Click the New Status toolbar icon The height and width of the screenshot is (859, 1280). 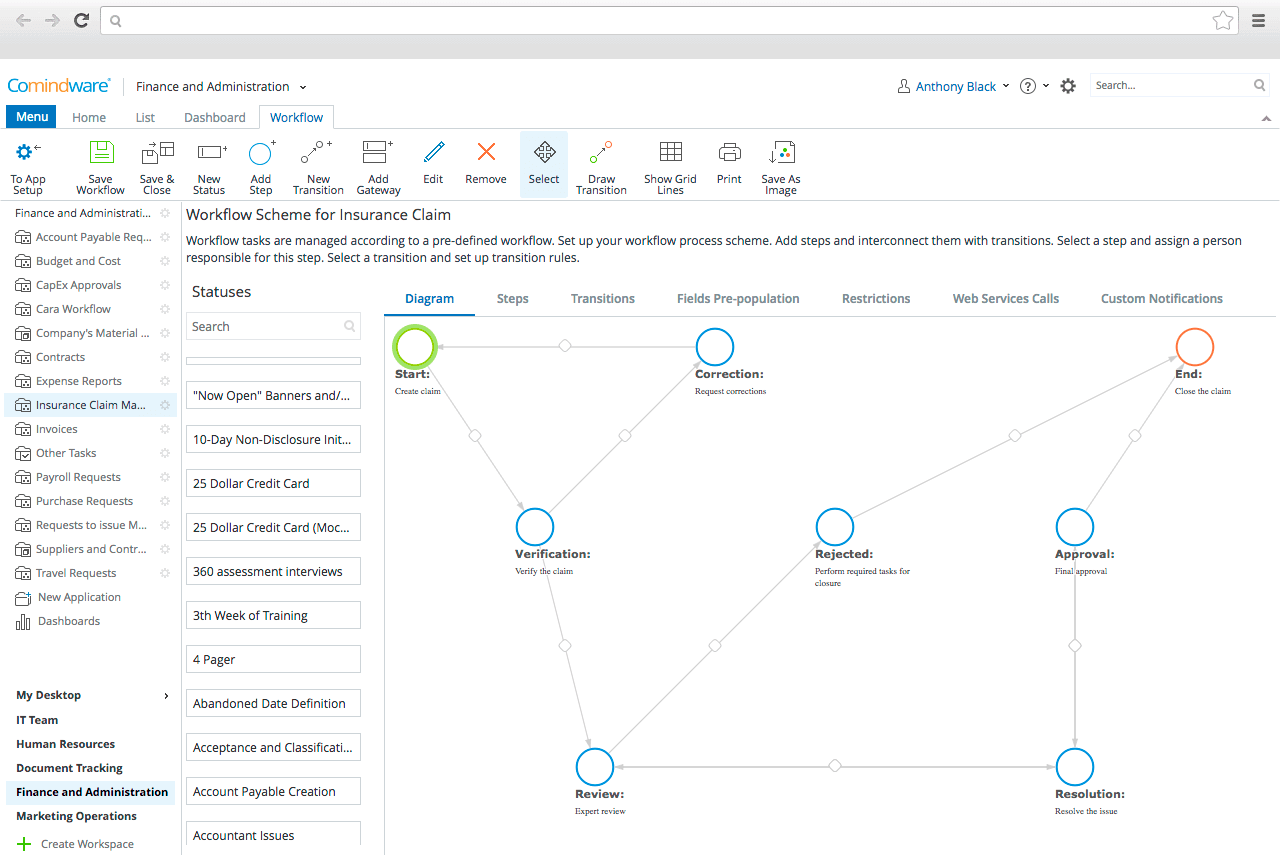pyautogui.click(x=208, y=164)
